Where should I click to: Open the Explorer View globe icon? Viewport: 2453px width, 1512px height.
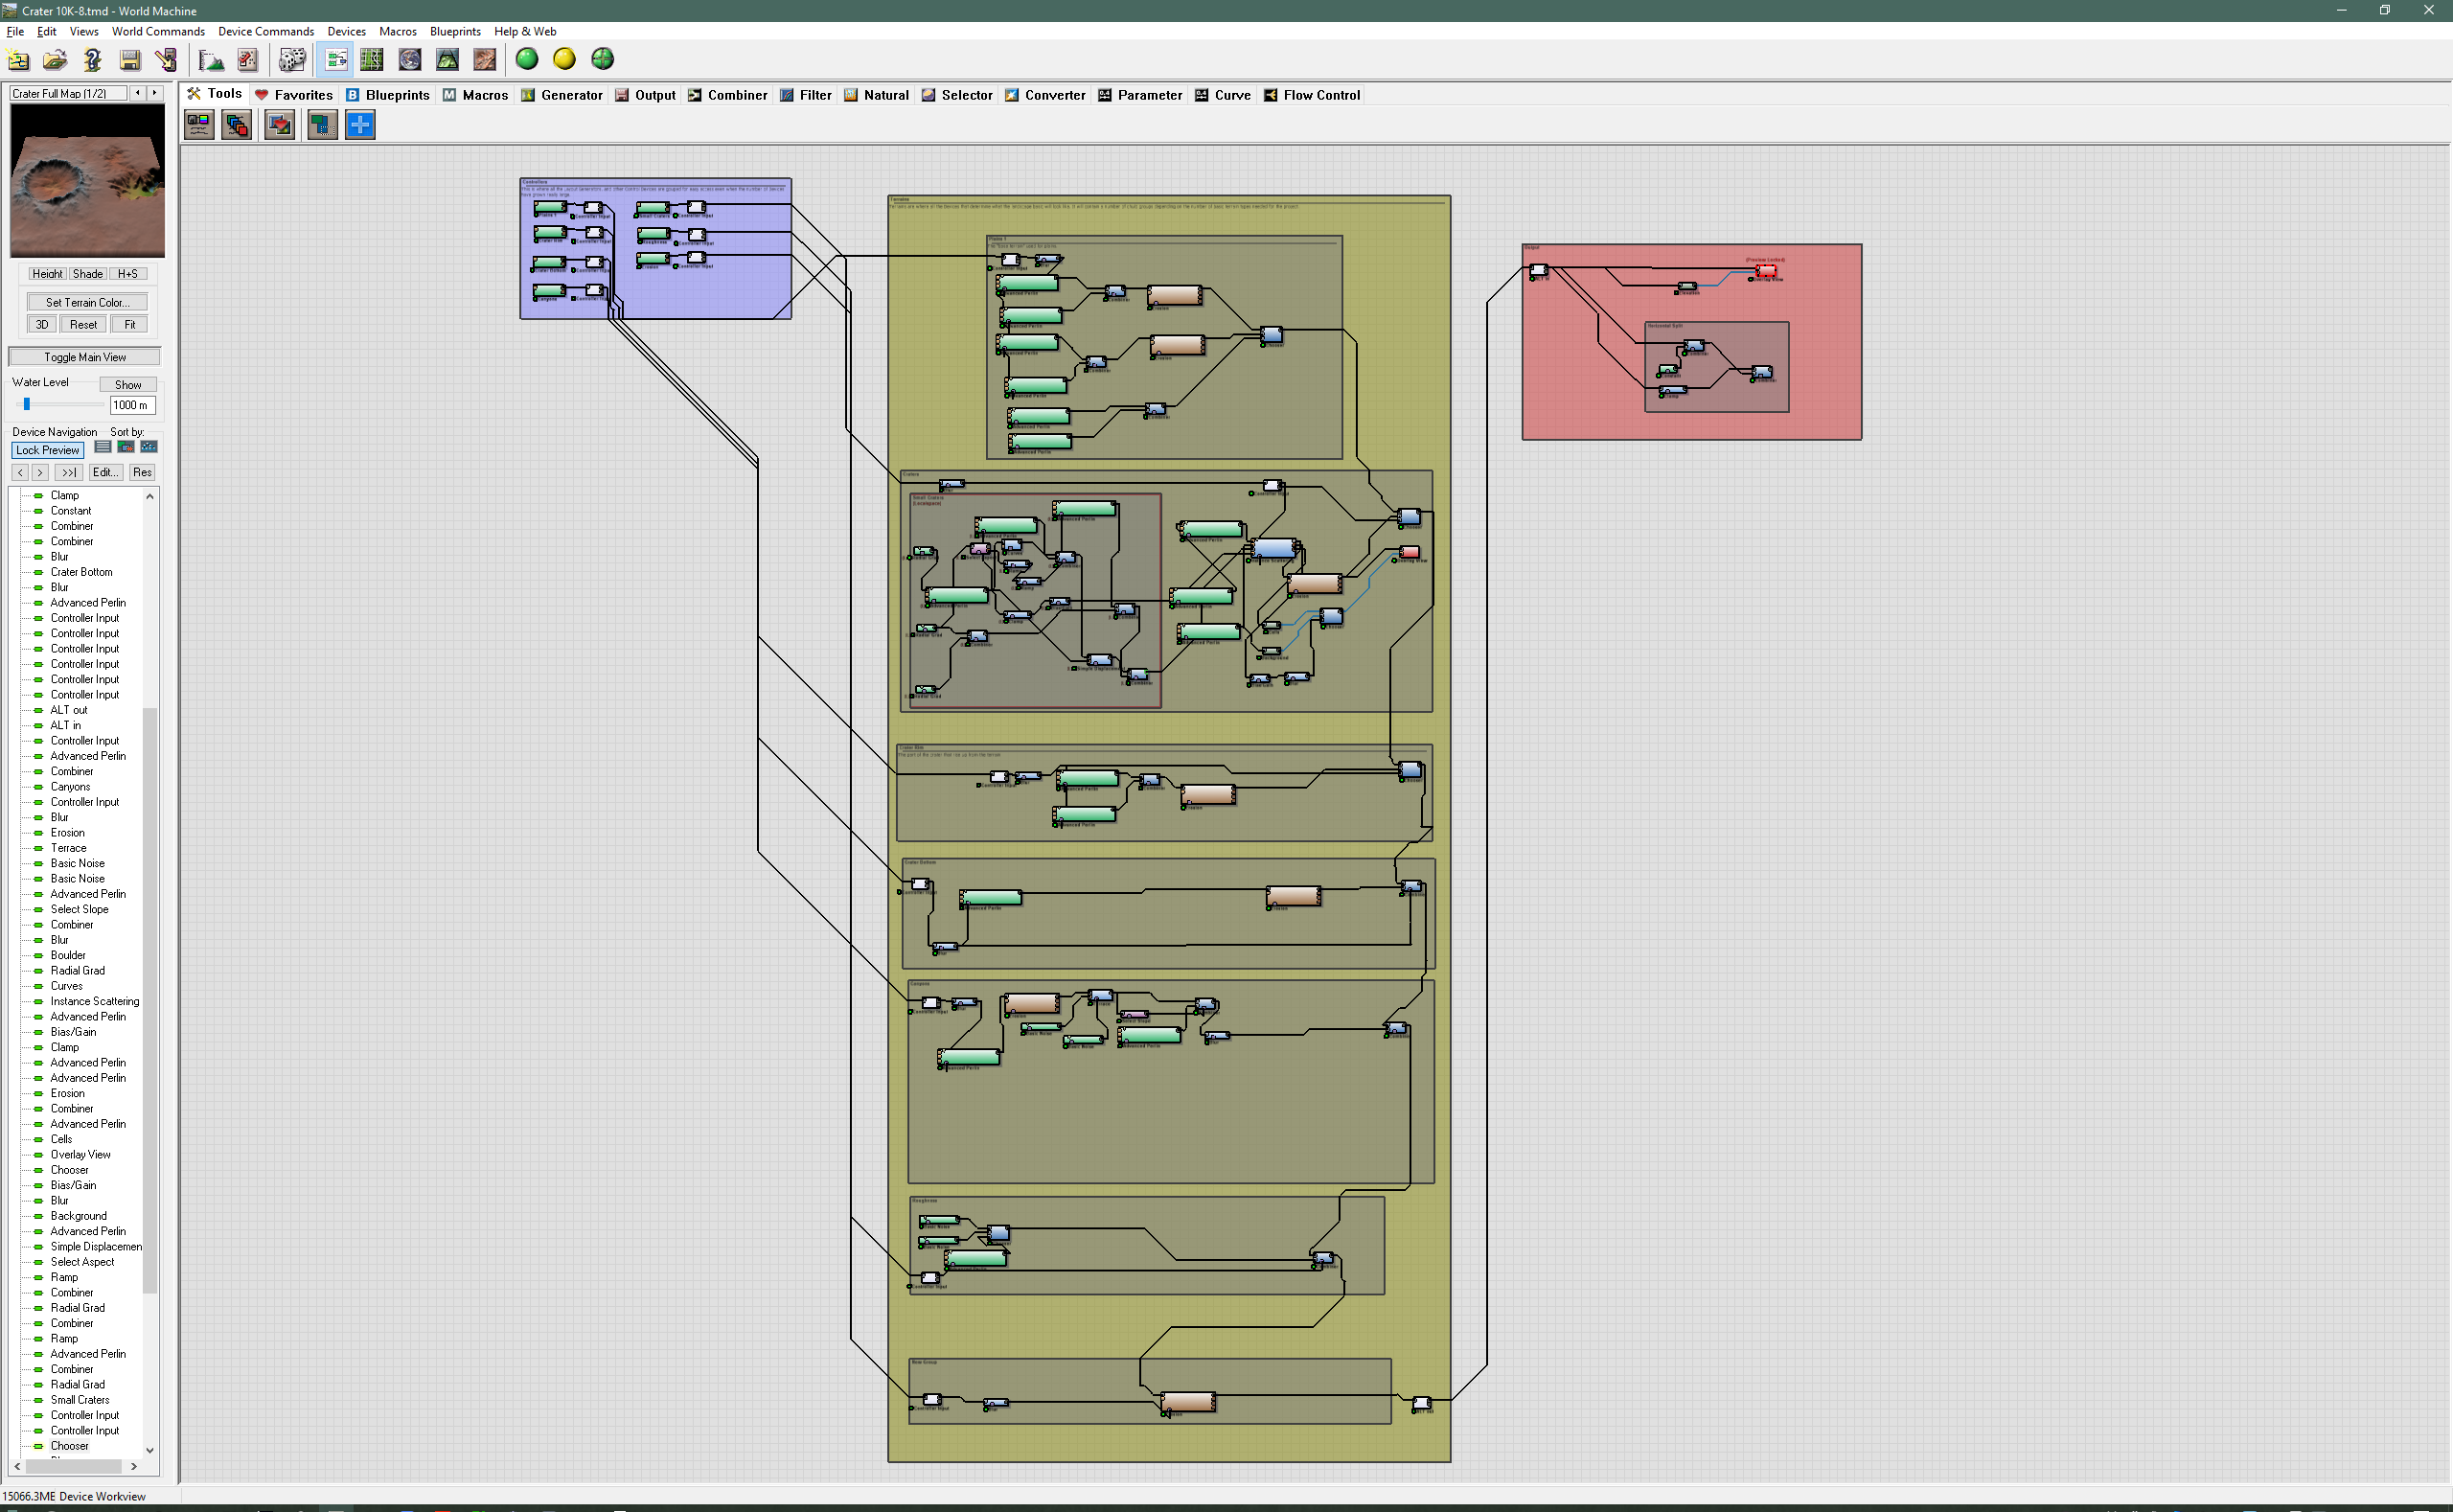point(410,60)
